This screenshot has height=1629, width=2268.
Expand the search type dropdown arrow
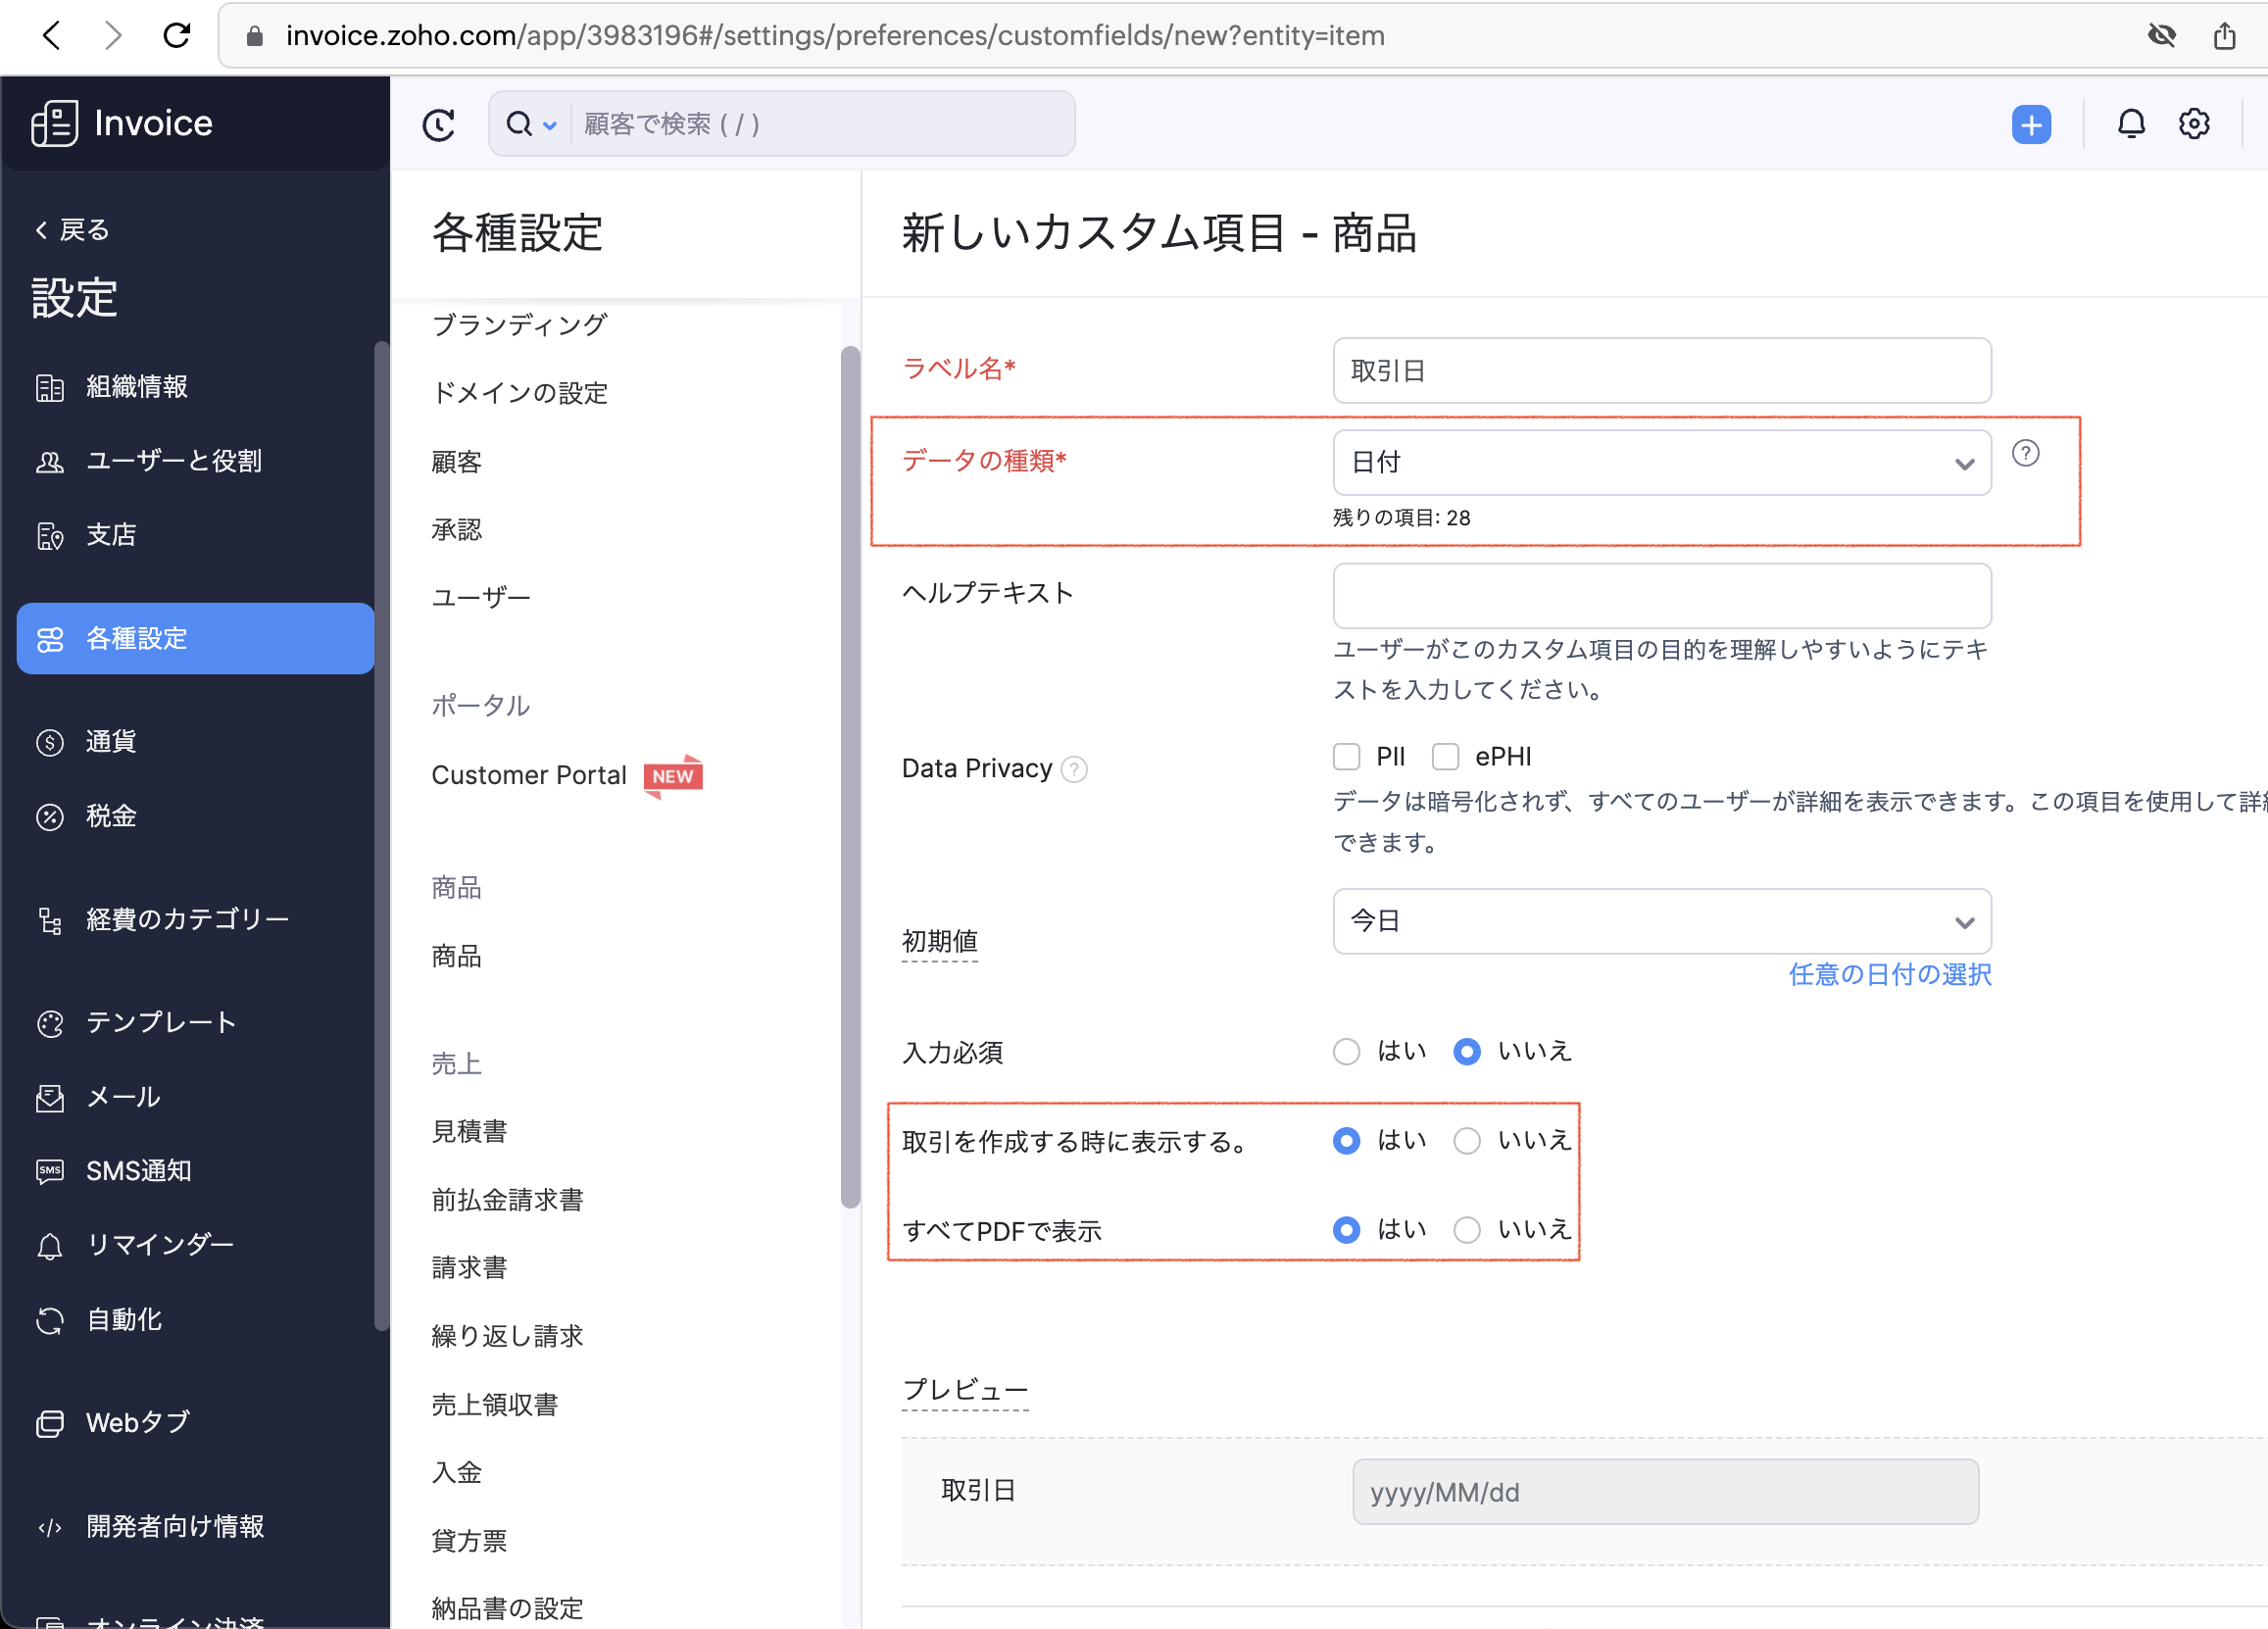[549, 125]
